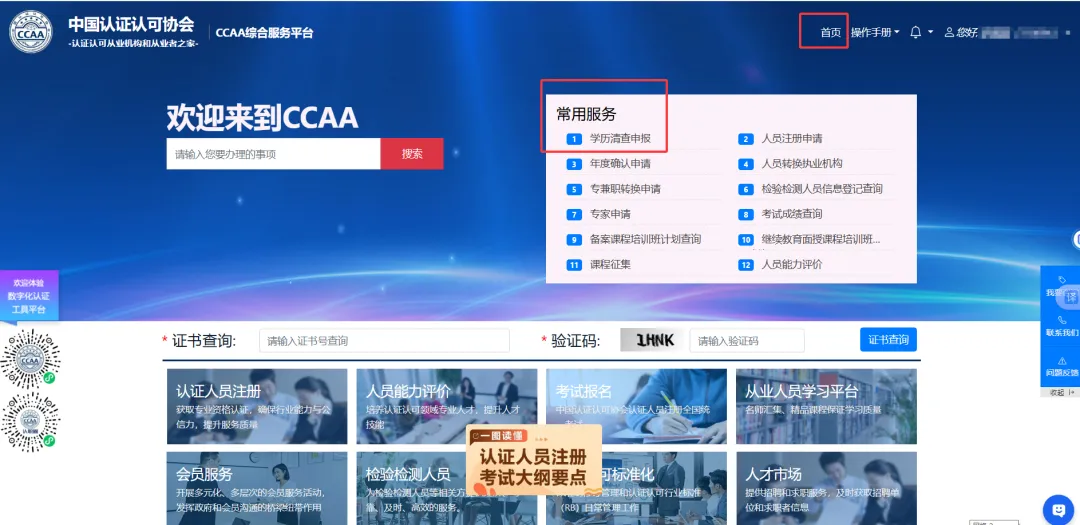Viewport: 1080px width, 525px height.
Task: Click the CCAA circular logo
Action: (x=30, y=32)
